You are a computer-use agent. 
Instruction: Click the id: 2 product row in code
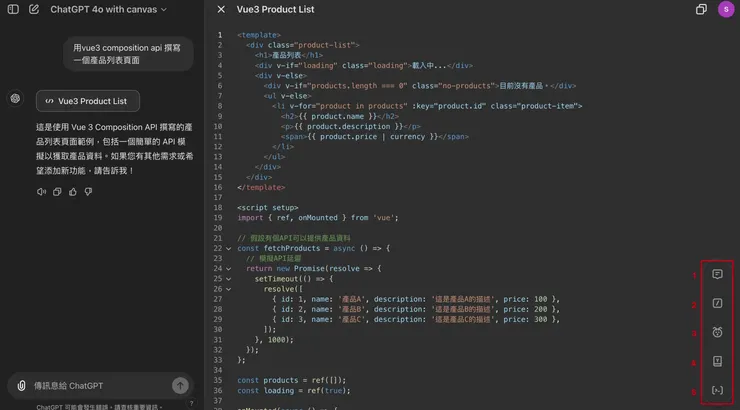coord(416,309)
